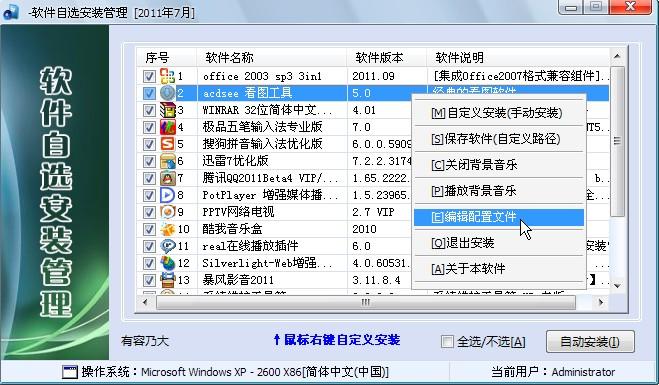Click the PotPlayer row play icon
Viewport: 659px width, 385px height.
tap(167, 195)
